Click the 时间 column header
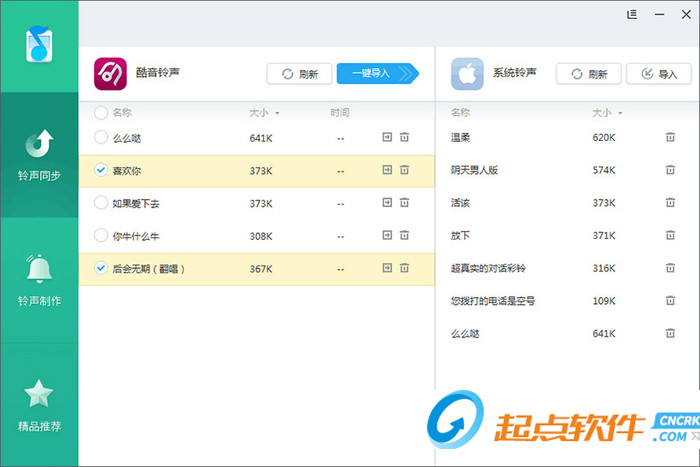 pyautogui.click(x=340, y=113)
